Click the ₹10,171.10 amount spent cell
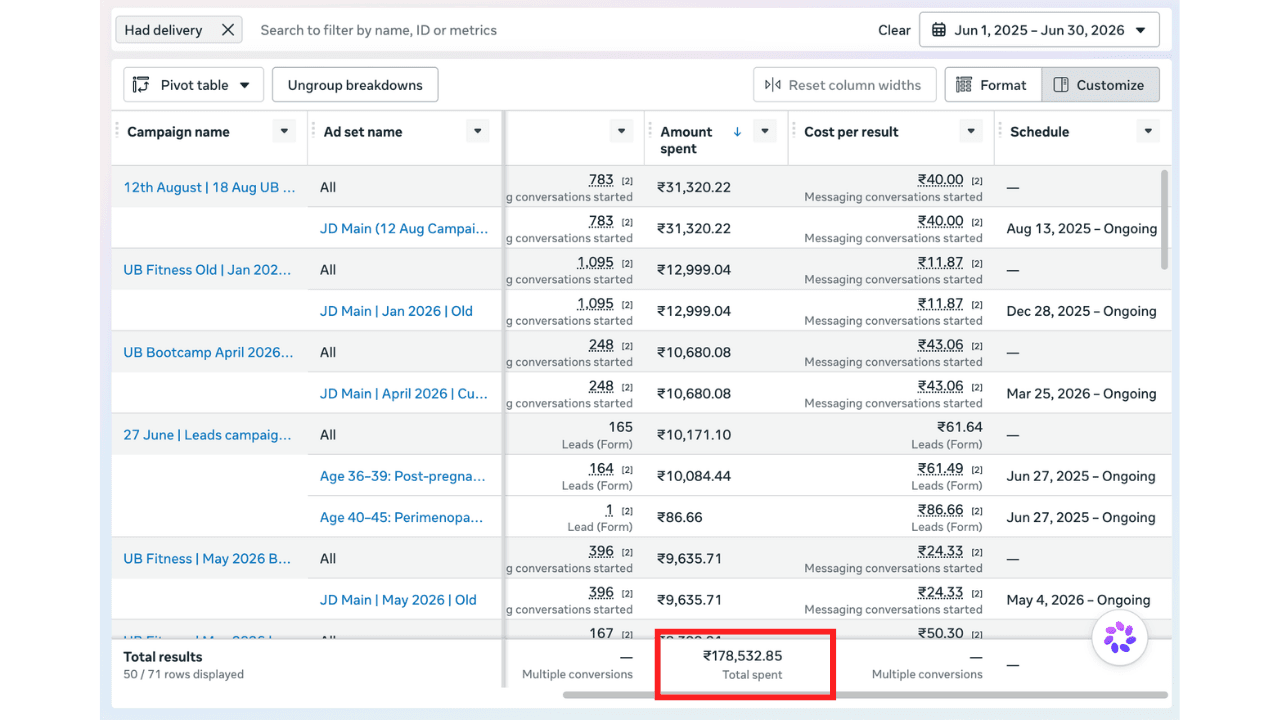1280x720 pixels. coord(694,435)
